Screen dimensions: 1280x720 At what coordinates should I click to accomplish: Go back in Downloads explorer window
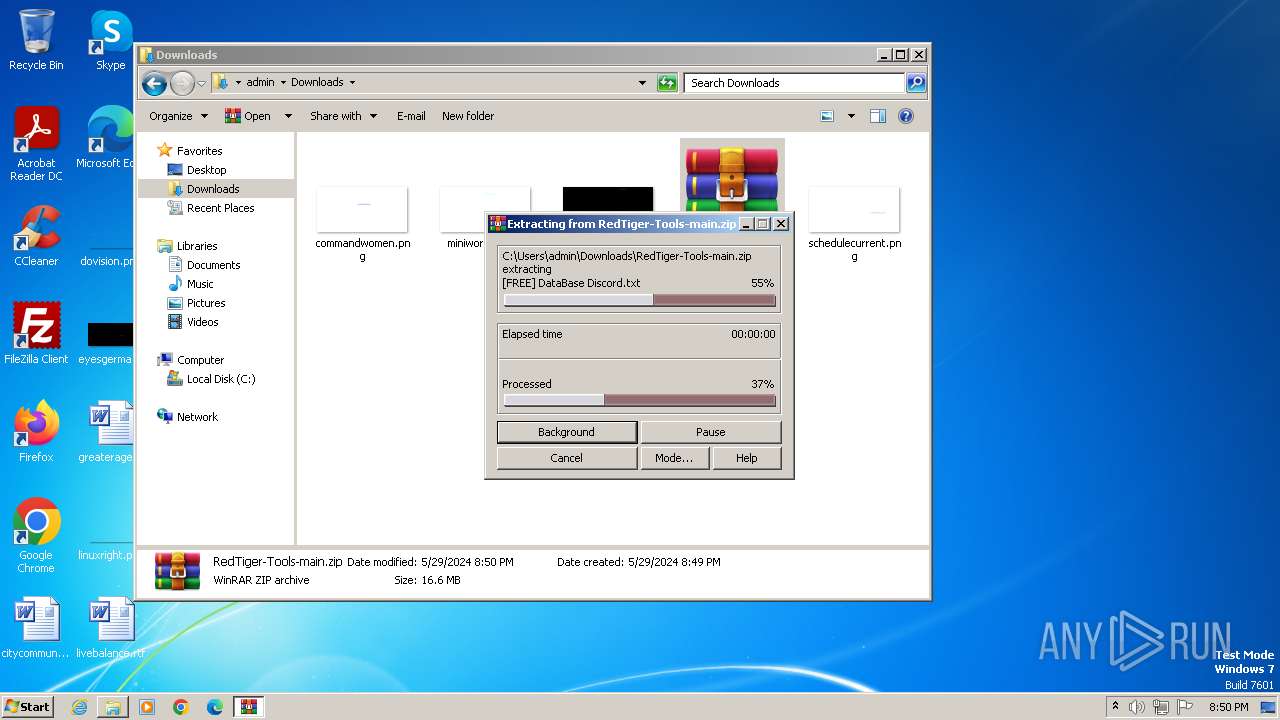point(154,83)
